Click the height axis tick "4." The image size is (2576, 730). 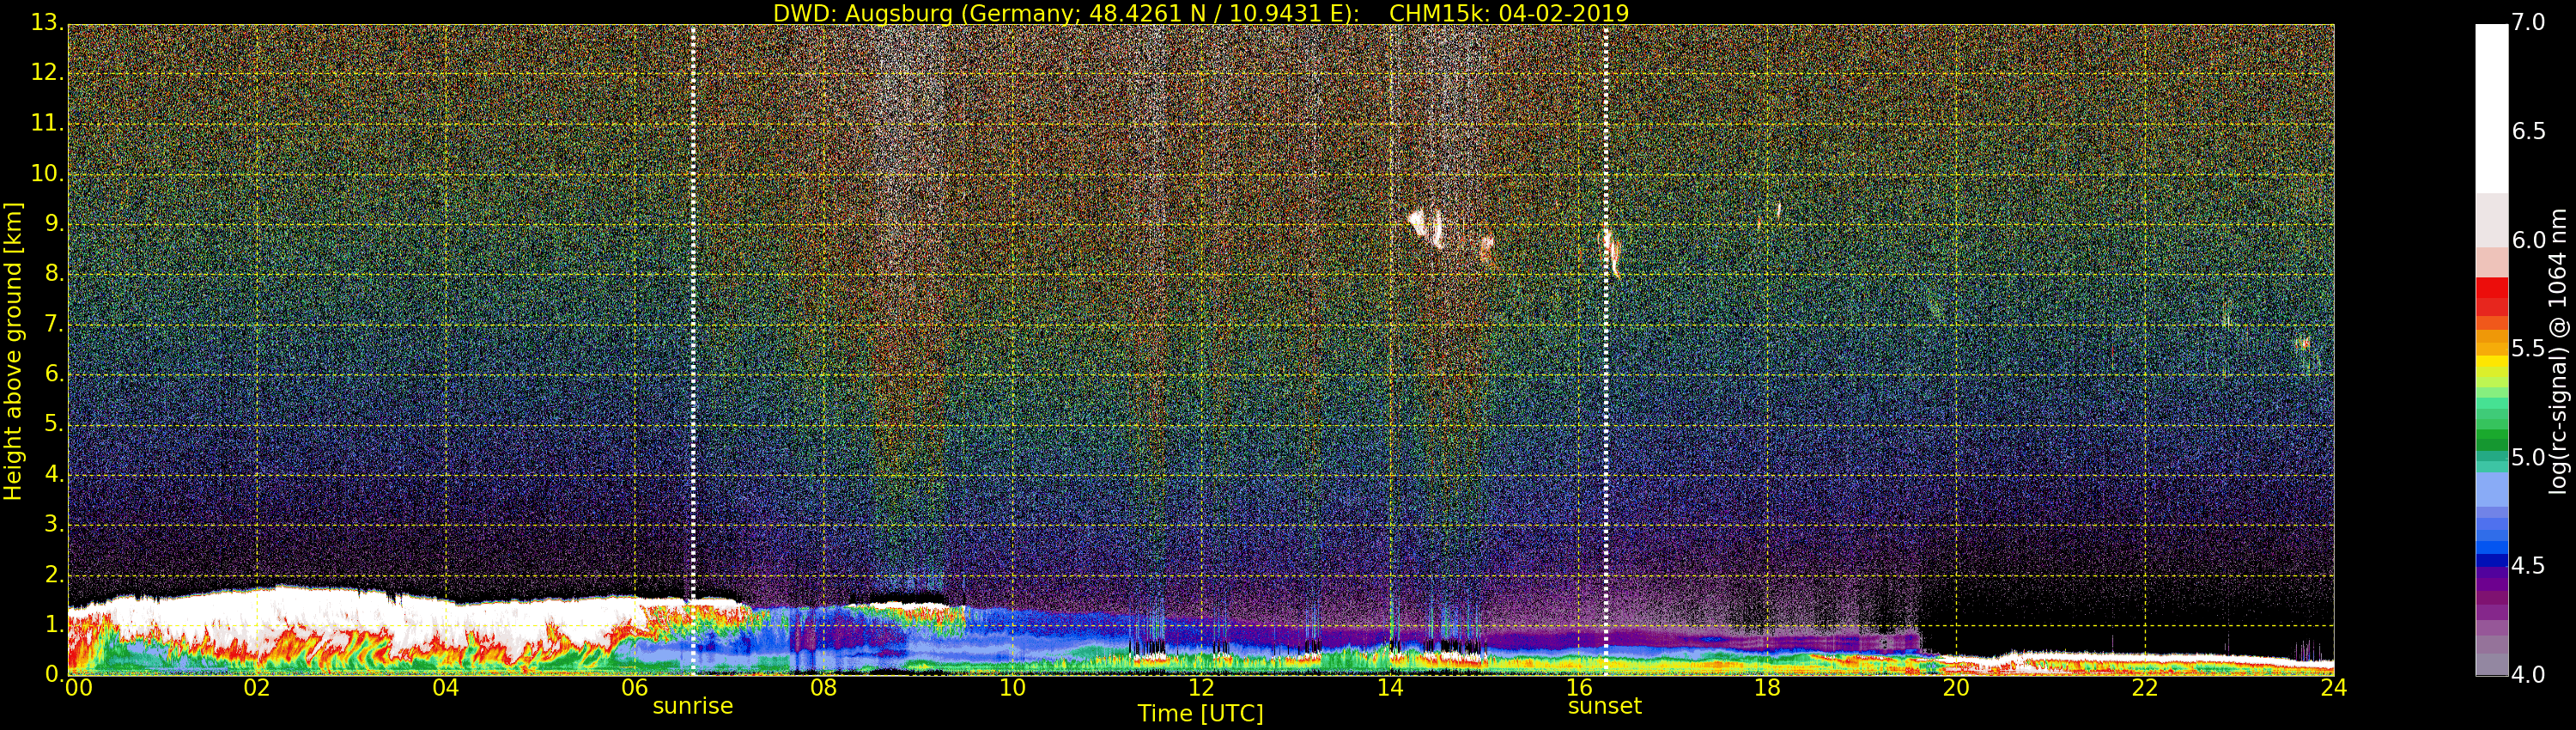53,474
